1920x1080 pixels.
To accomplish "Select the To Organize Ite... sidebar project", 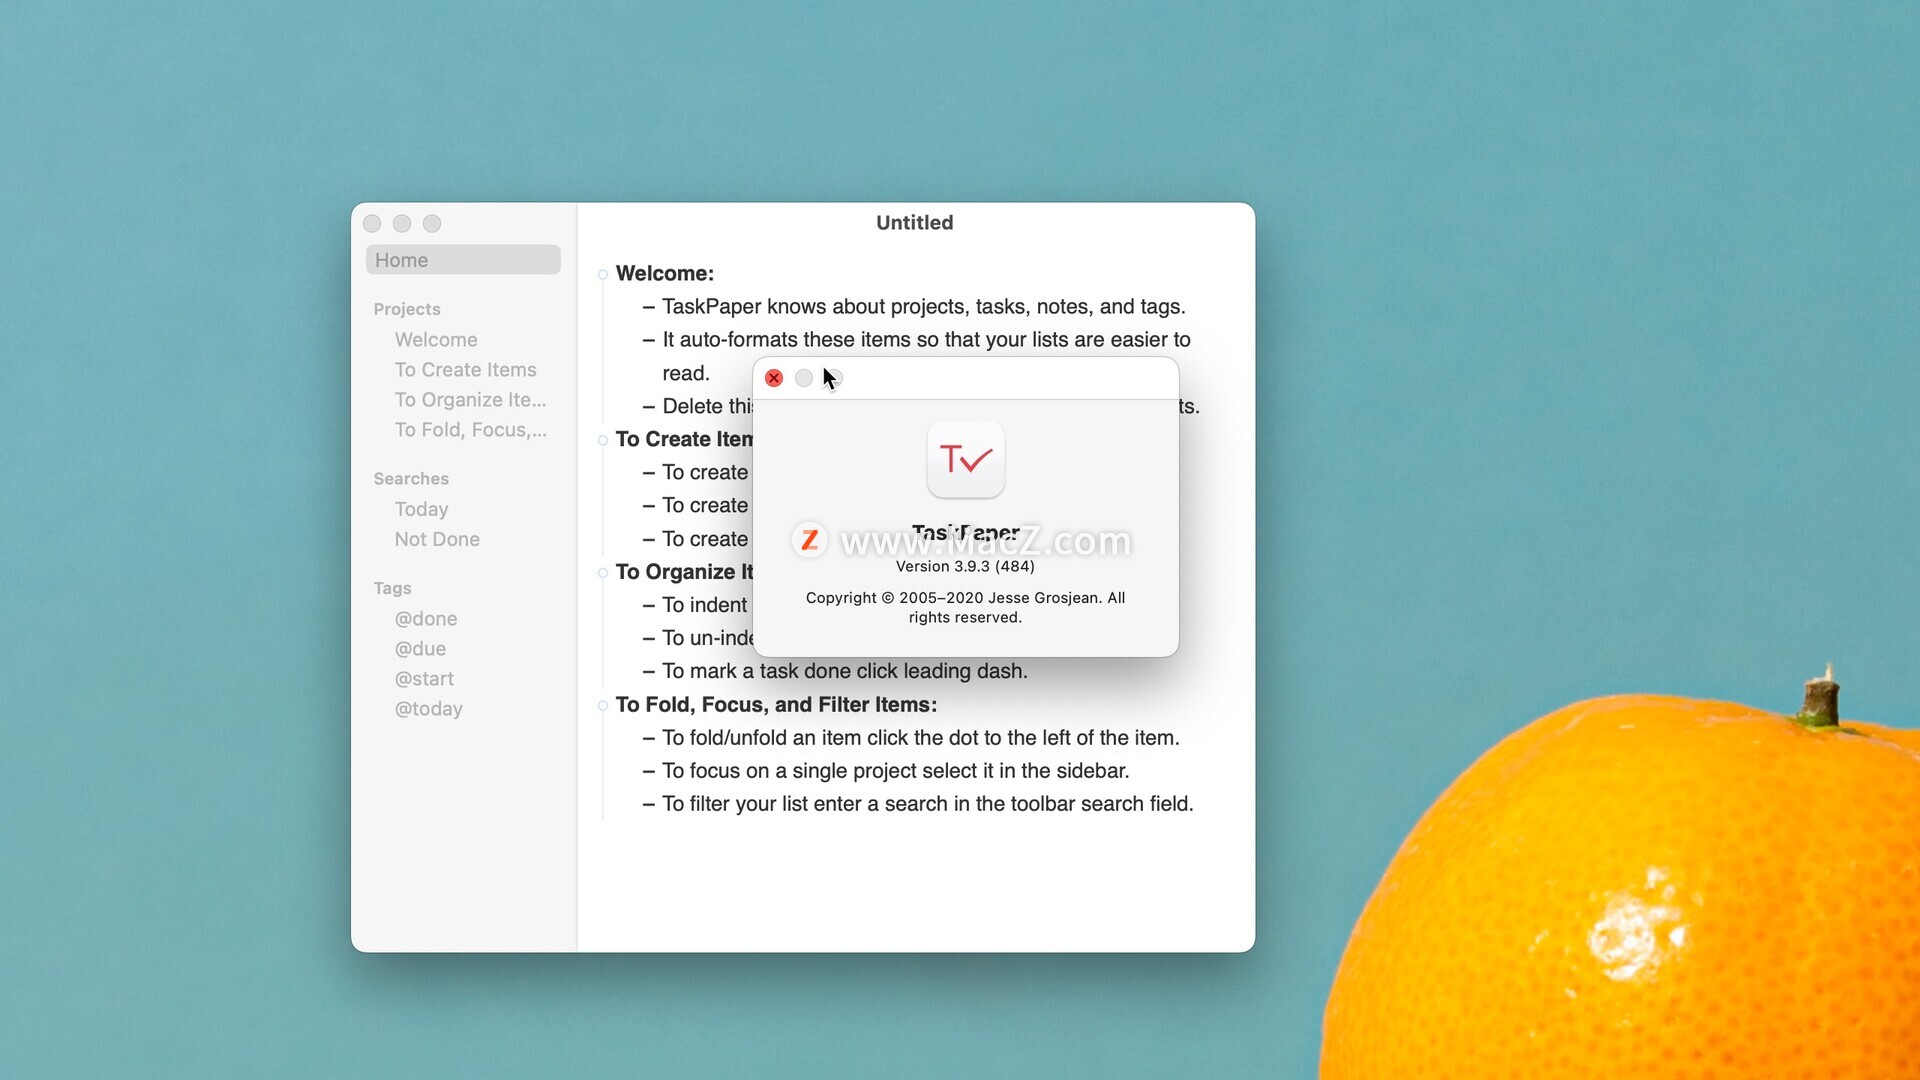I will 470,400.
